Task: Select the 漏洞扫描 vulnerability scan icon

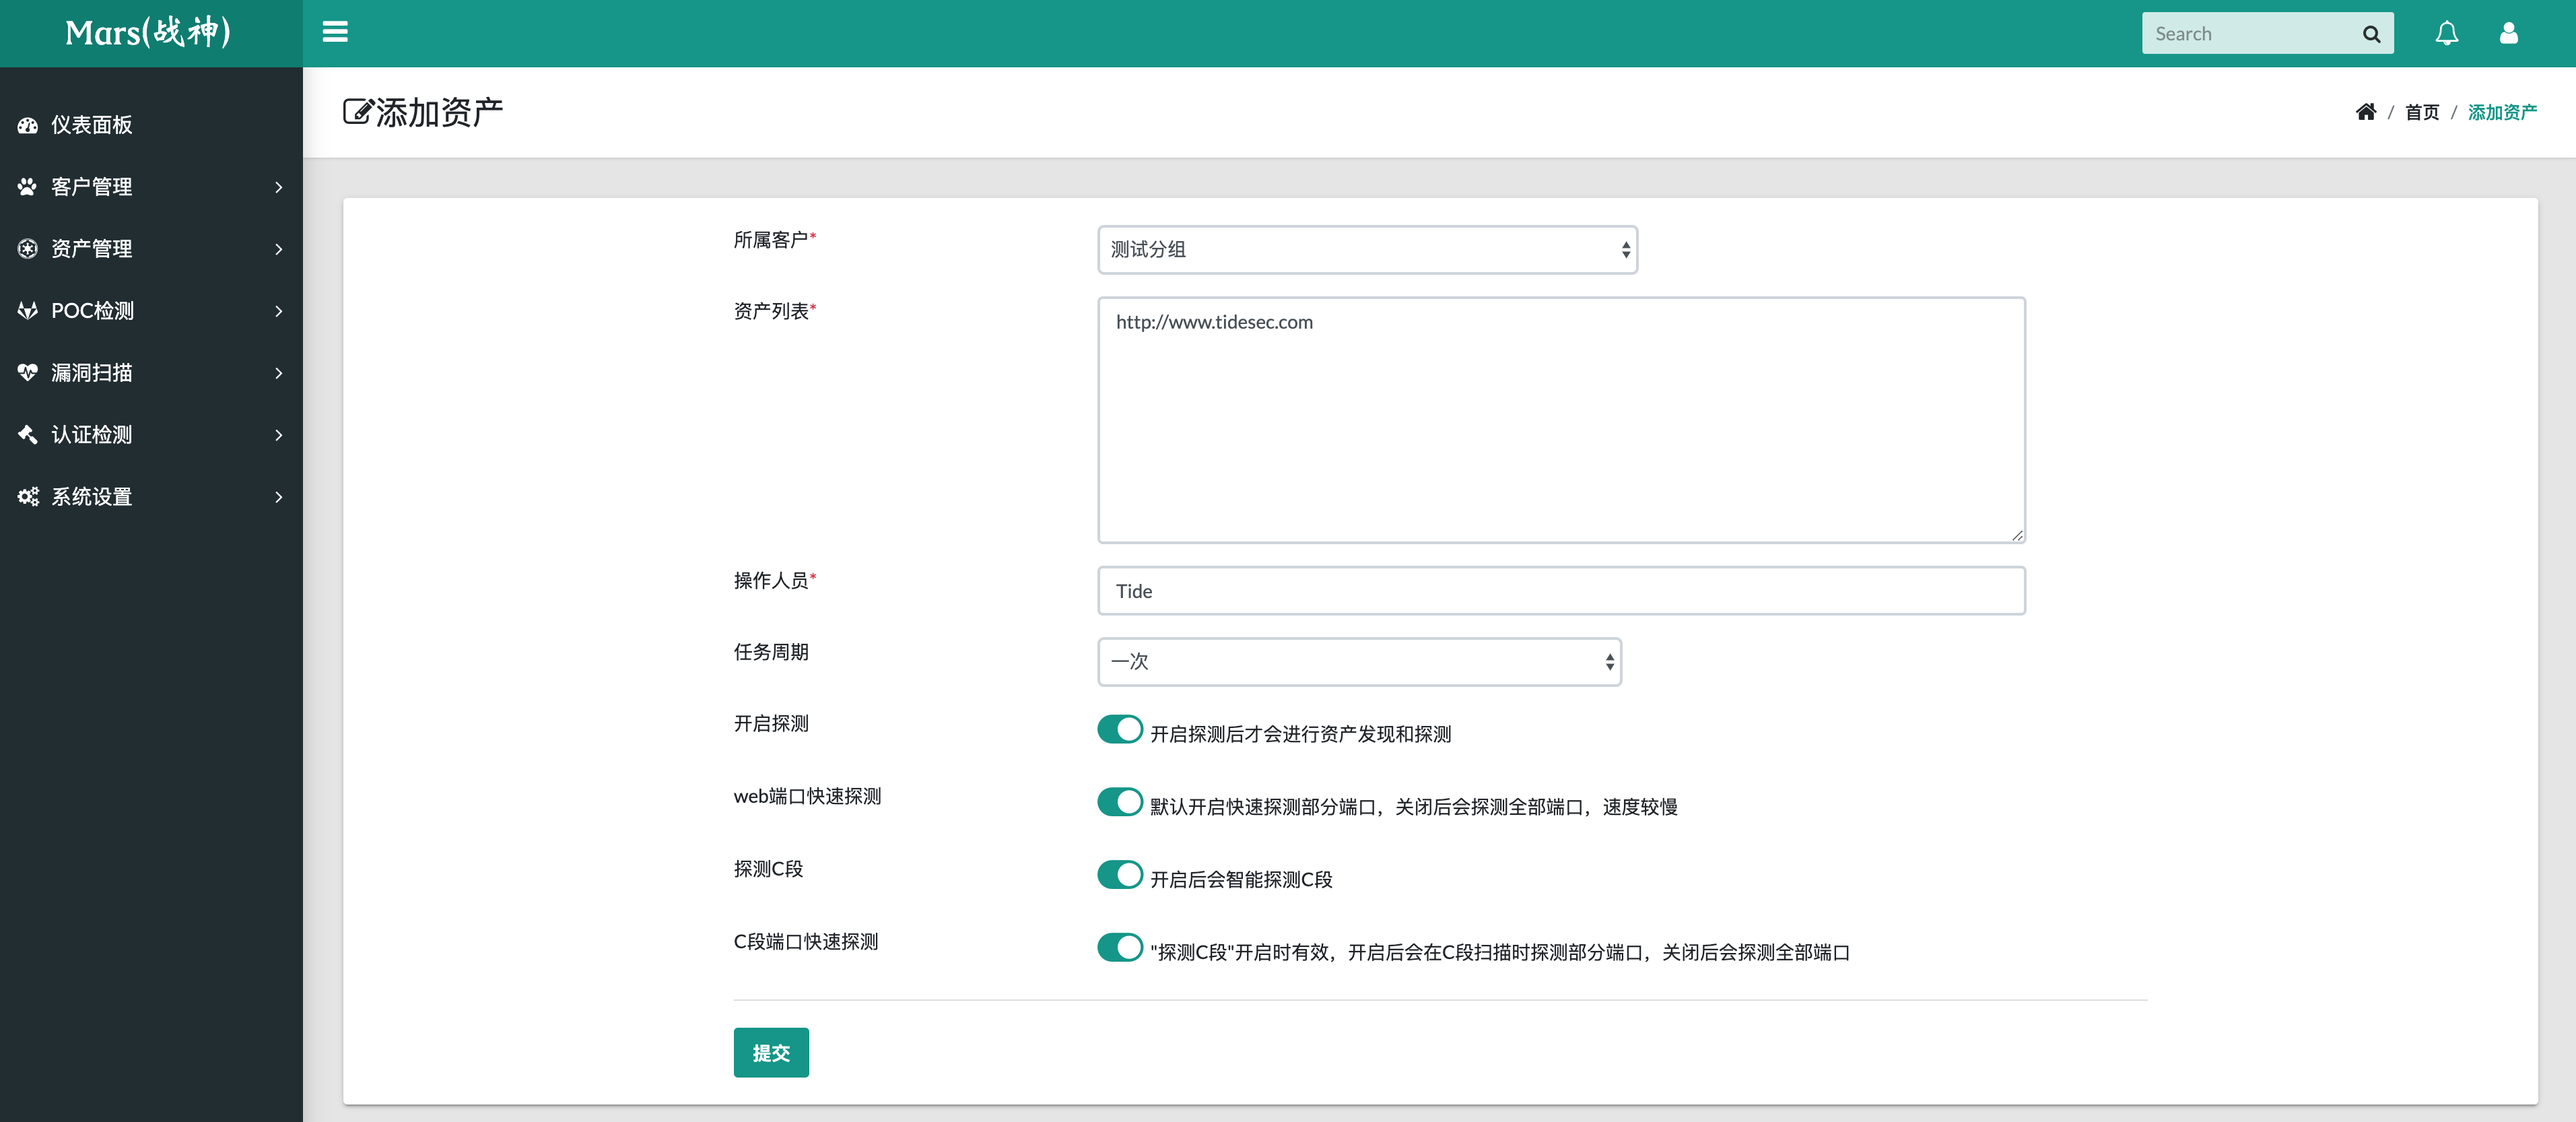Action: (27, 372)
